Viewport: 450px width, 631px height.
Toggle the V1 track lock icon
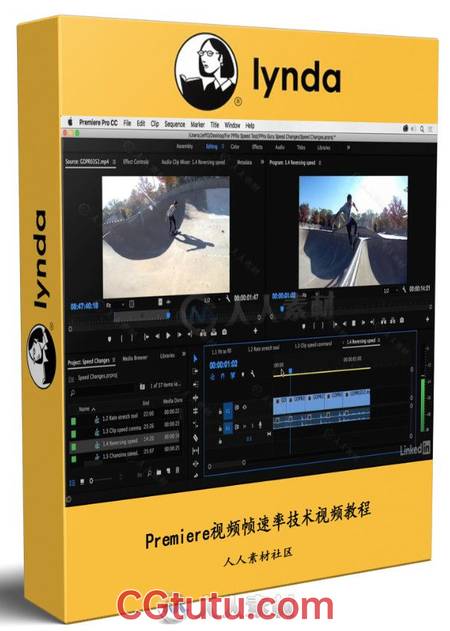click(x=220, y=412)
